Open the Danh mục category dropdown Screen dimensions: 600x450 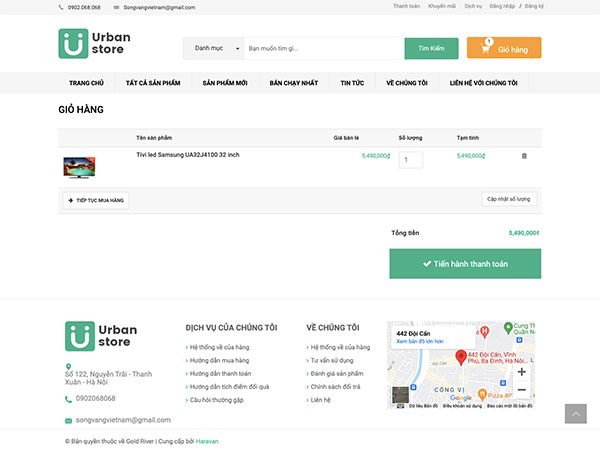tap(214, 48)
